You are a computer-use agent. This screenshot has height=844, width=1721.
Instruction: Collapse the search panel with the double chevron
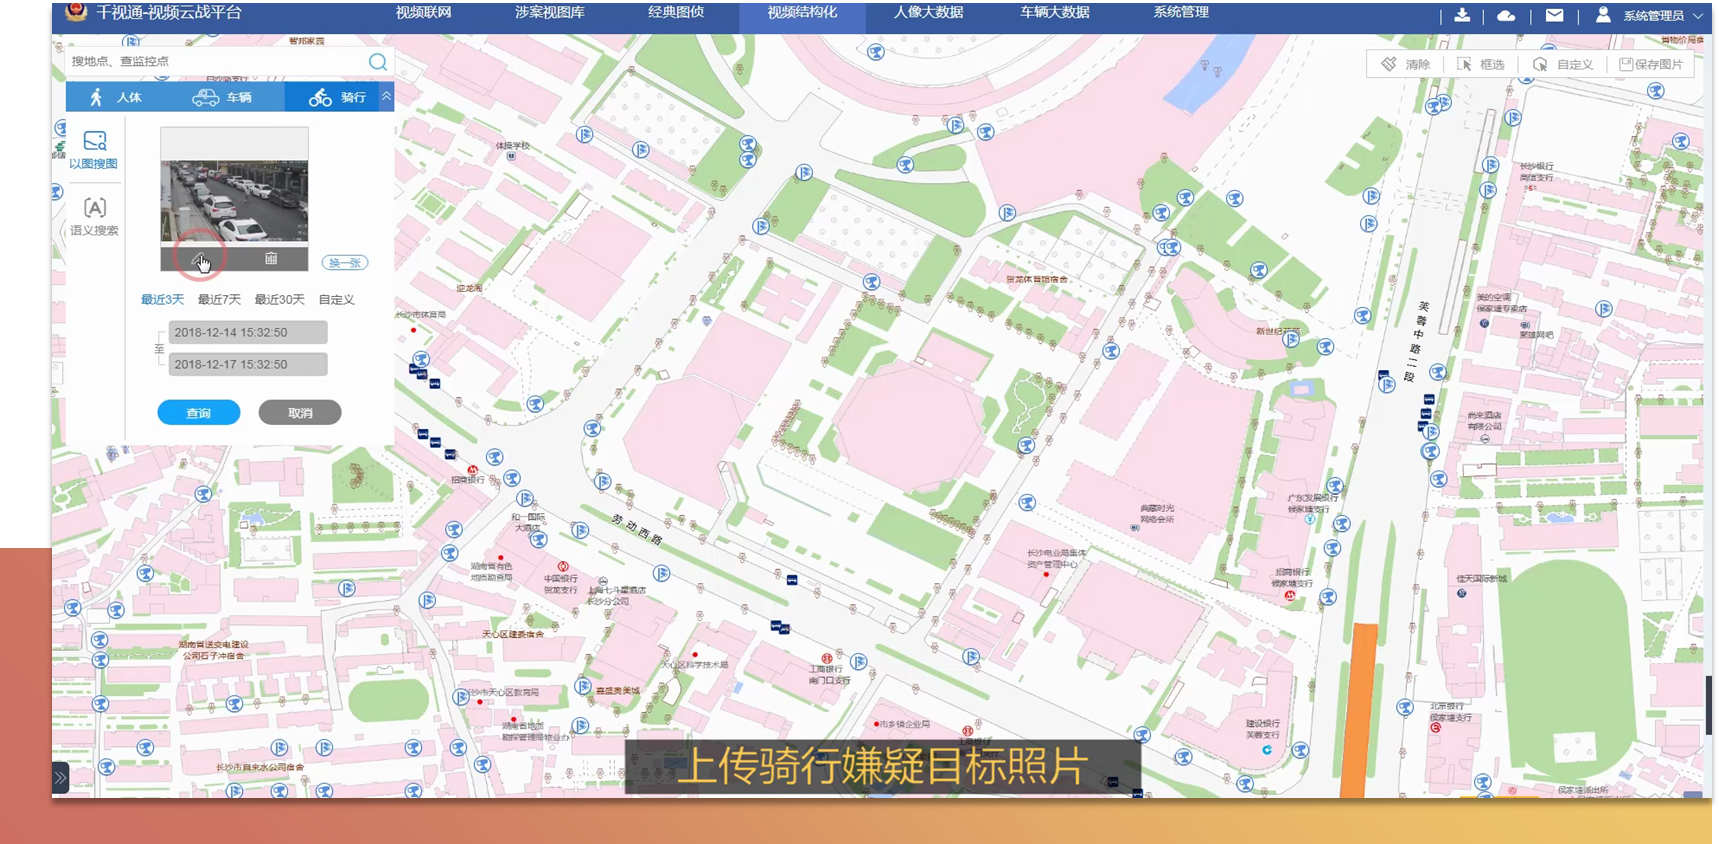(386, 96)
